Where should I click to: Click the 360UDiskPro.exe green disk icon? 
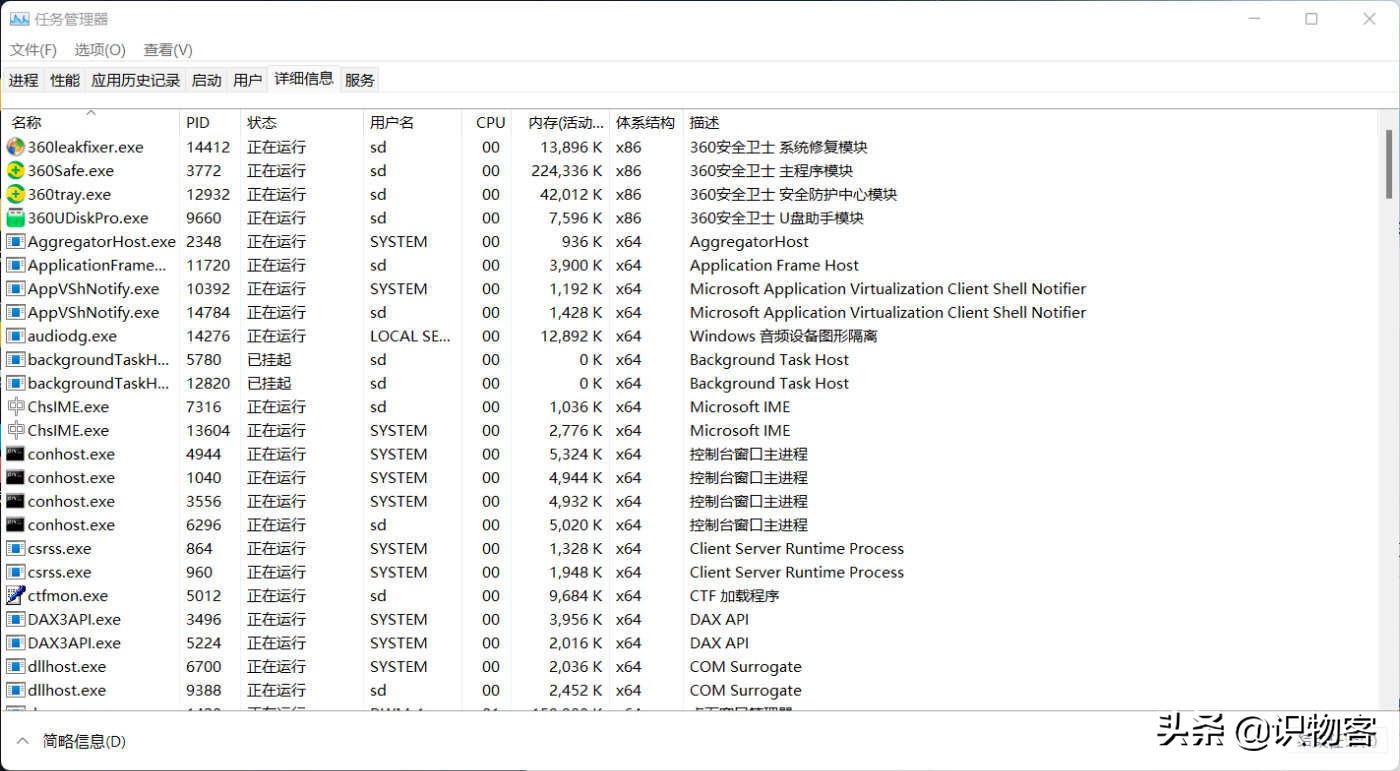(16, 218)
